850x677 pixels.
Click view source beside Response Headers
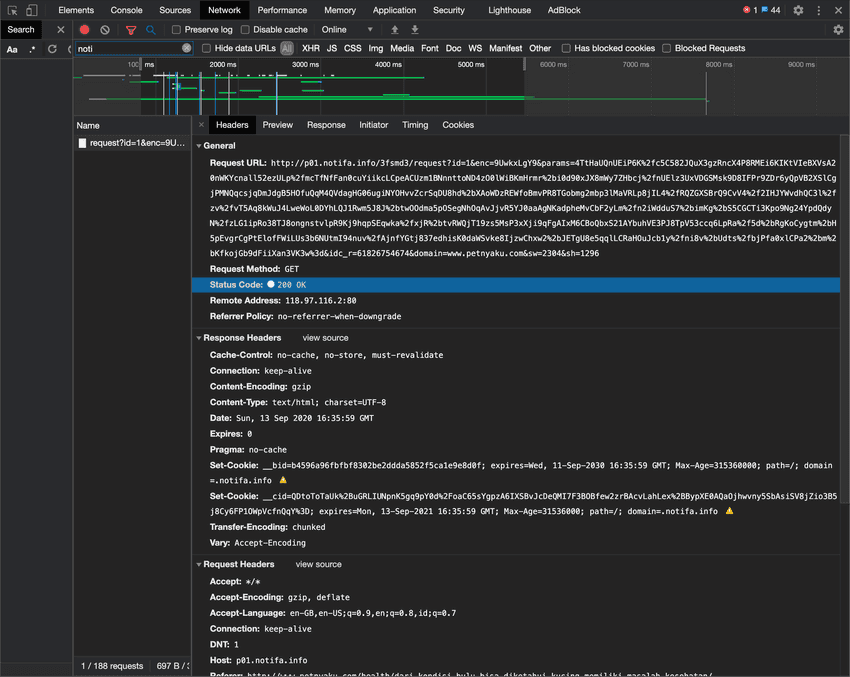[325, 338]
